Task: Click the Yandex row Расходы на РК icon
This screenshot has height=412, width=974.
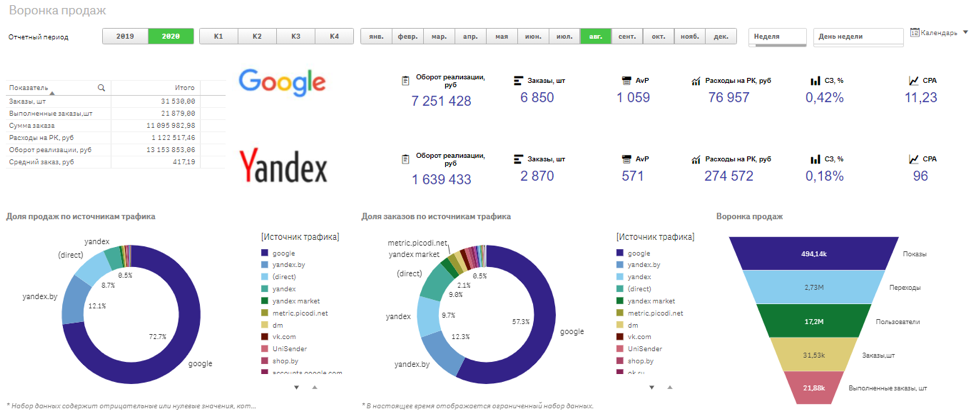Action: tap(696, 159)
